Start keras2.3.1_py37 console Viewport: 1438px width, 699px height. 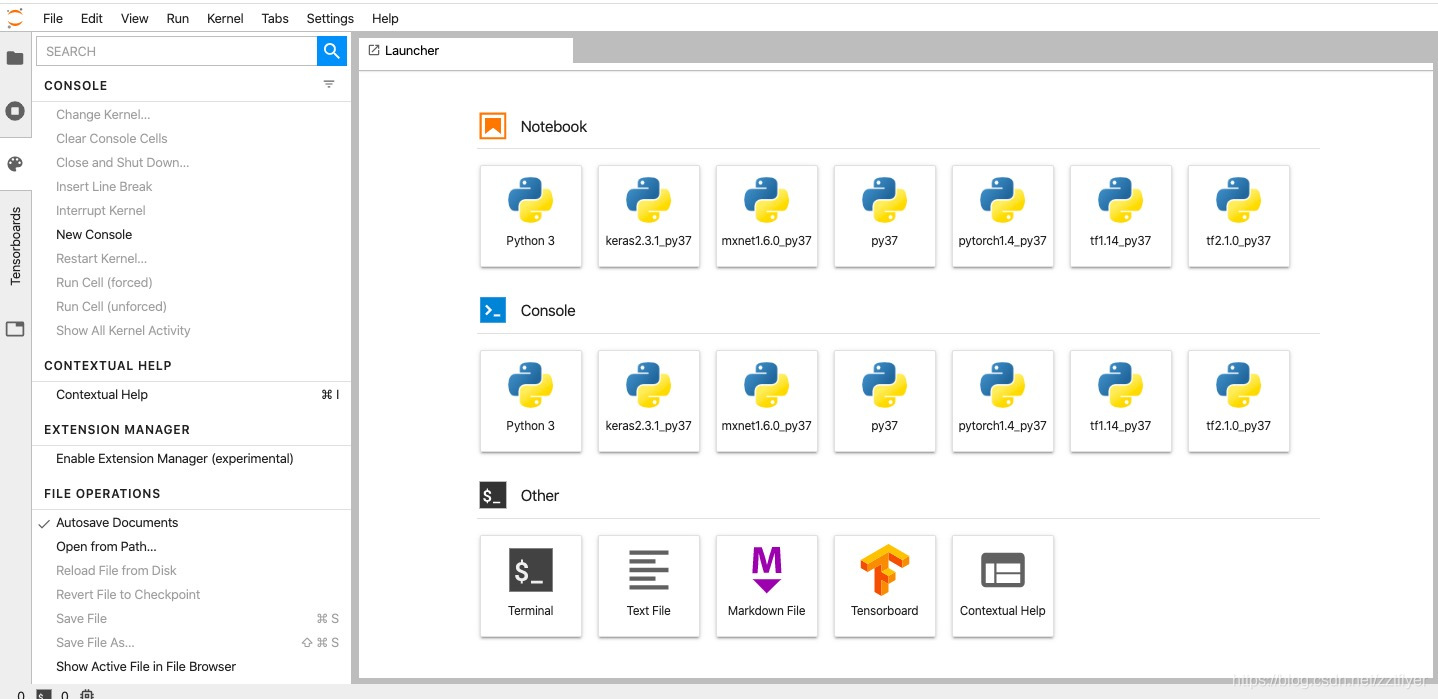[x=649, y=401]
